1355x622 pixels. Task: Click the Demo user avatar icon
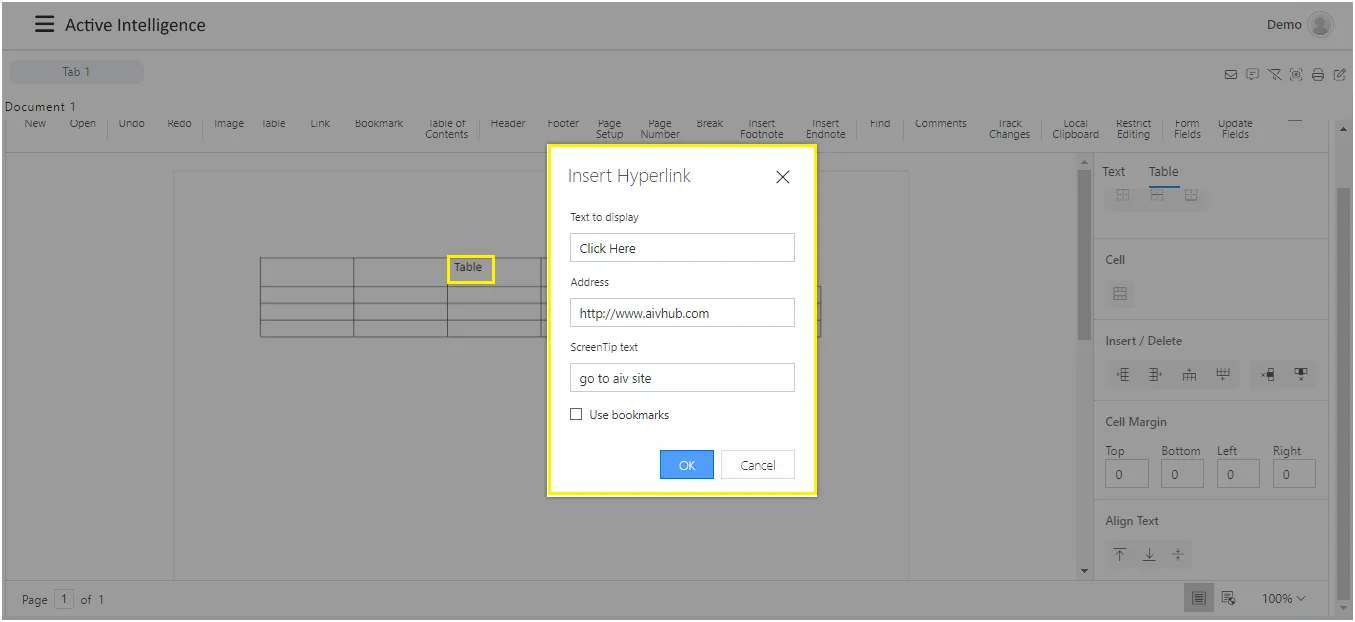point(1320,25)
